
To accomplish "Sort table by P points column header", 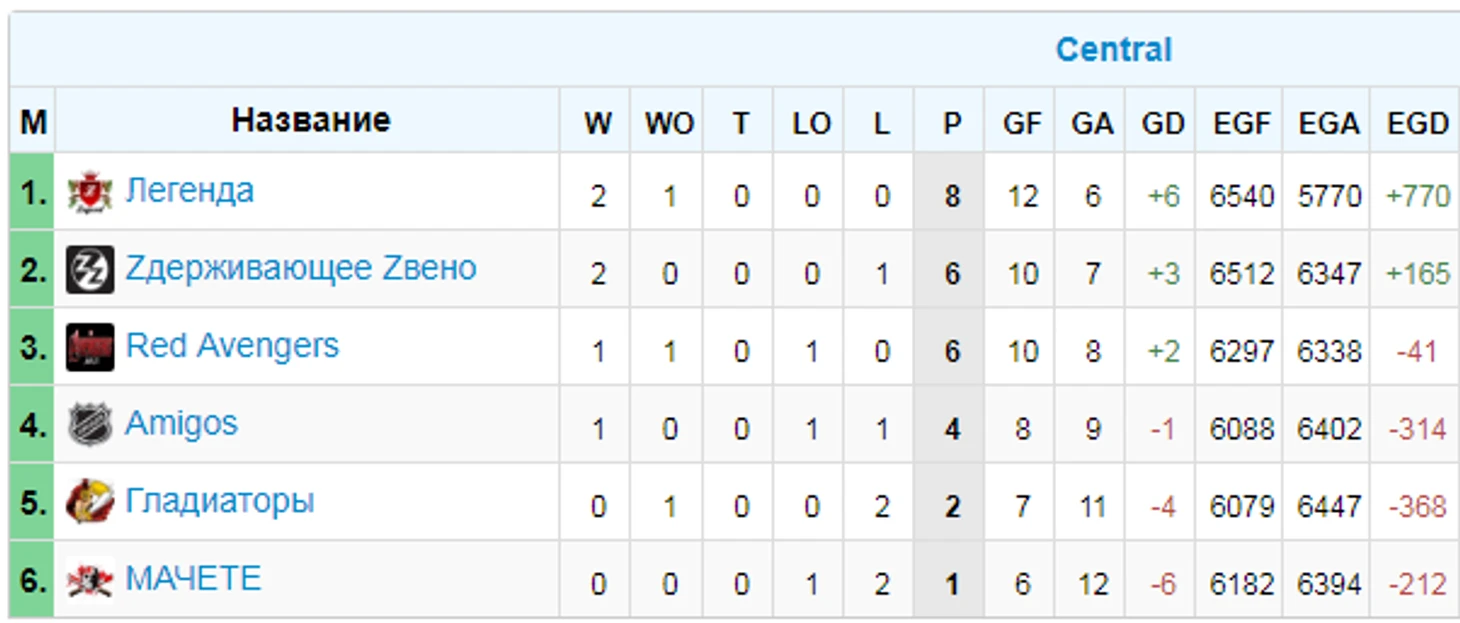I will click(951, 123).
